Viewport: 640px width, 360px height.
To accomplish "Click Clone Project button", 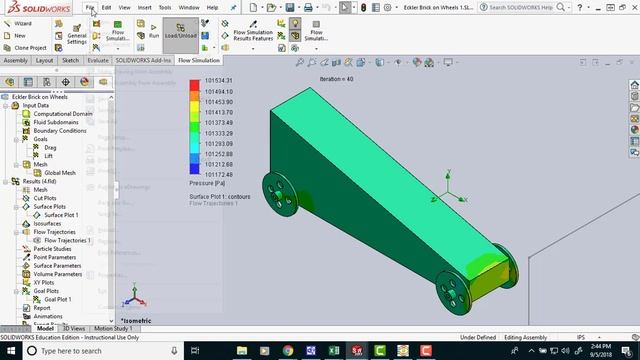I will point(25,48).
